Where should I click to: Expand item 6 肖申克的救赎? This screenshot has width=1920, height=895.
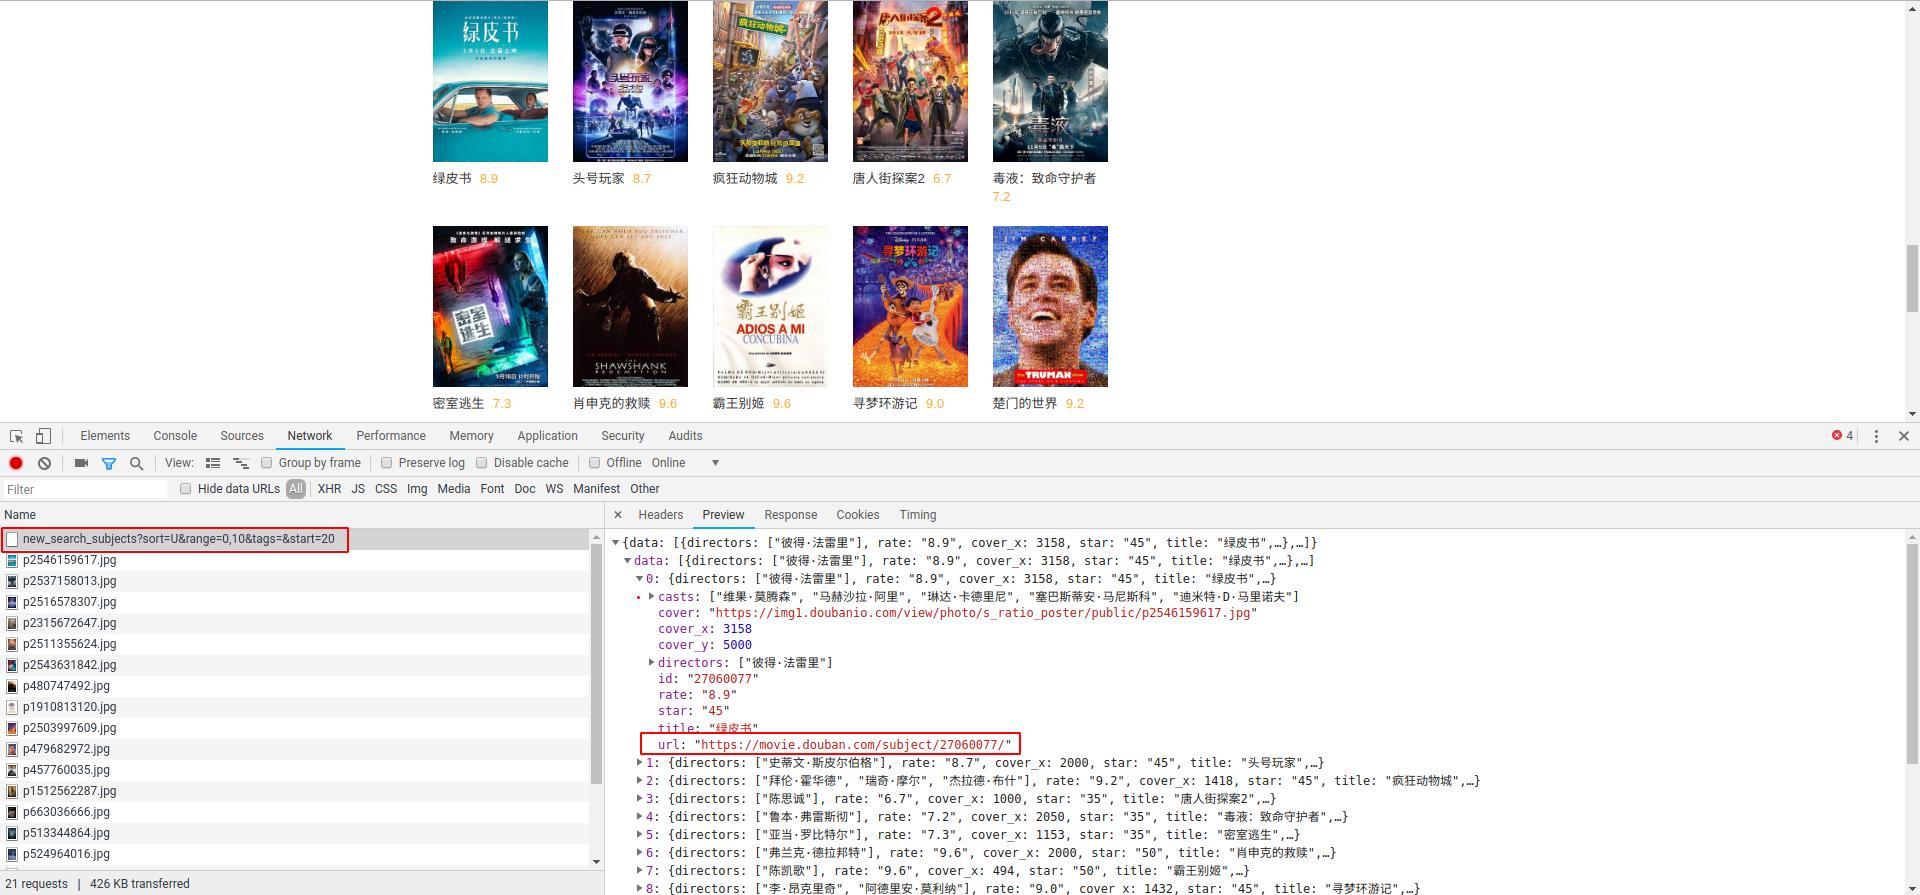(x=640, y=853)
